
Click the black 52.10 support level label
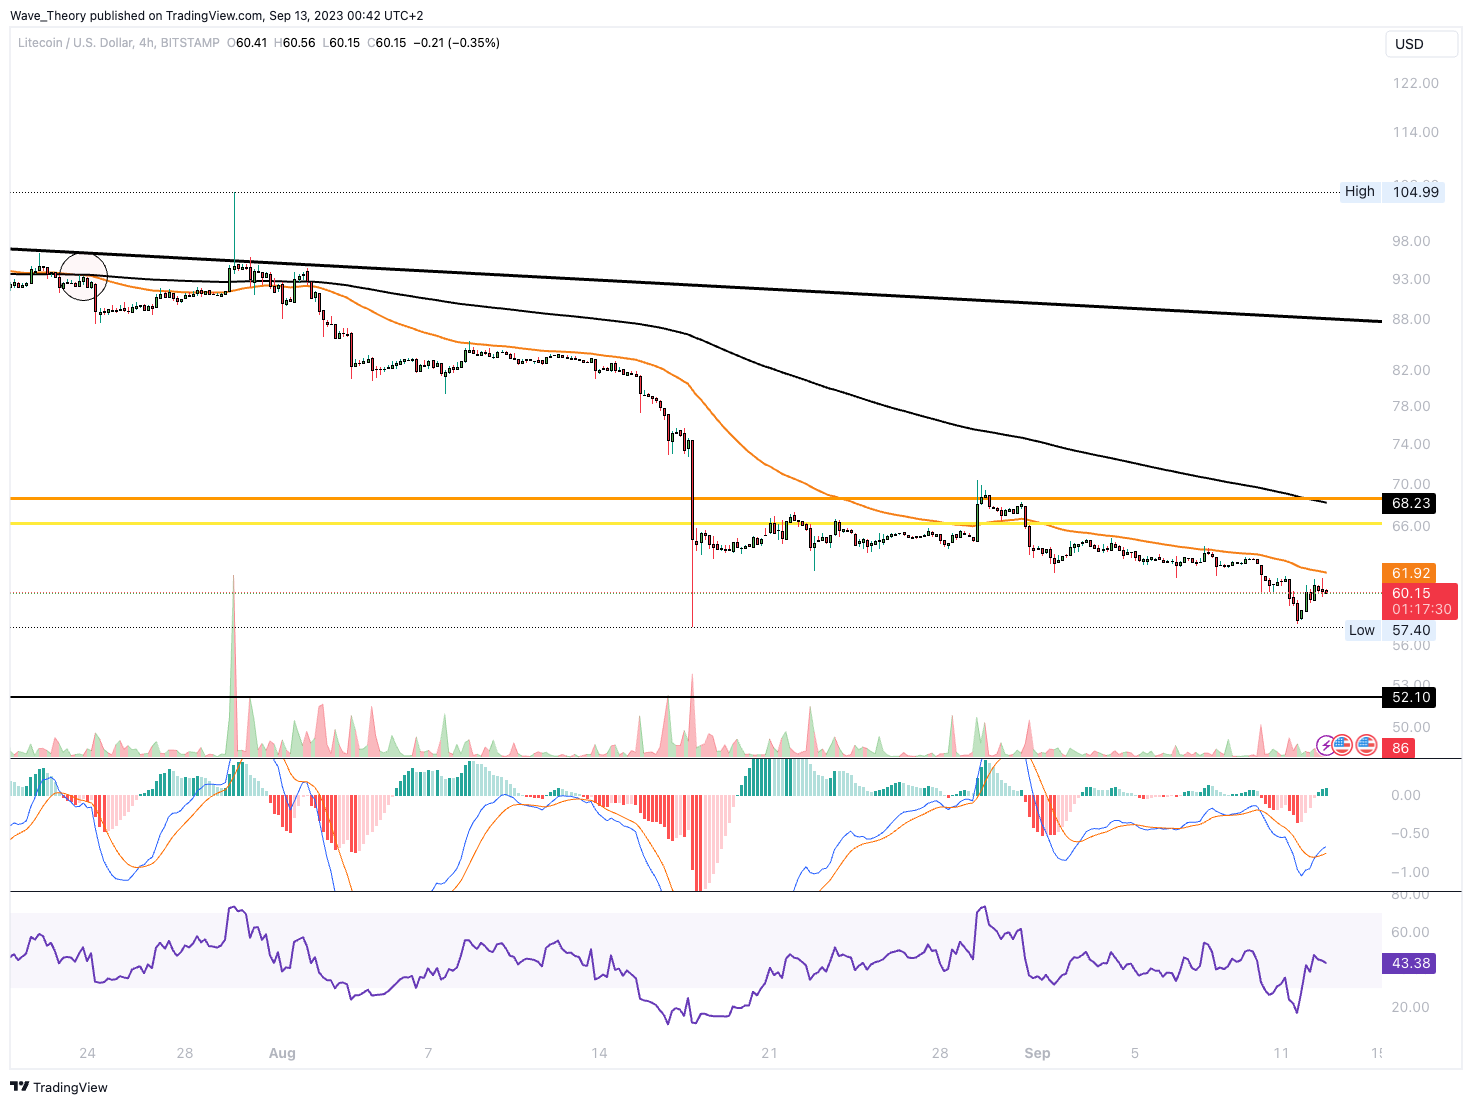(1411, 697)
